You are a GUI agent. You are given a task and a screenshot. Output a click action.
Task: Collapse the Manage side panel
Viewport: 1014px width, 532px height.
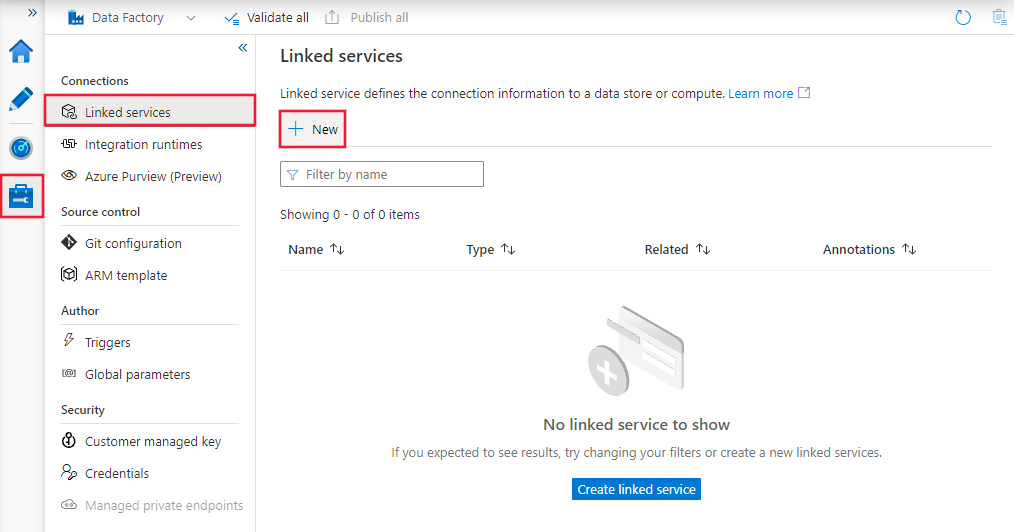[x=242, y=48]
